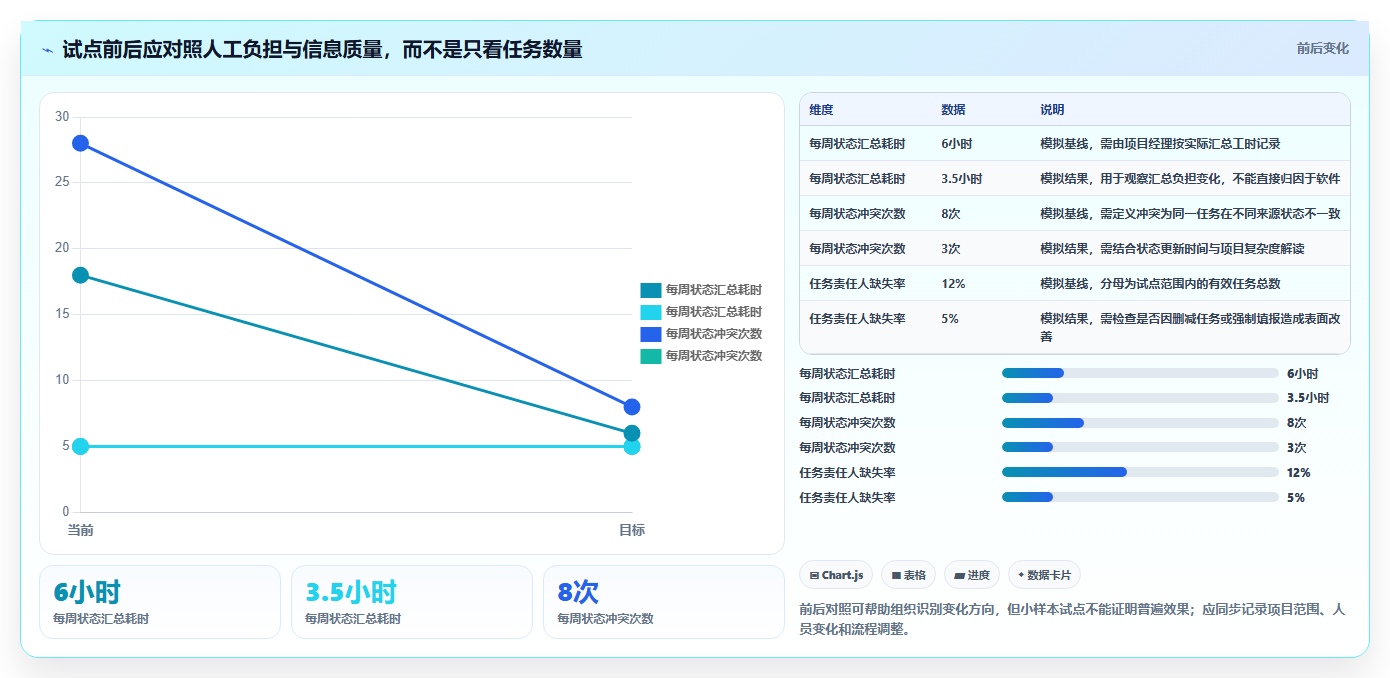Click the y-axis label 30
The height and width of the screenshot is (678, 1390).
point(62,117)
